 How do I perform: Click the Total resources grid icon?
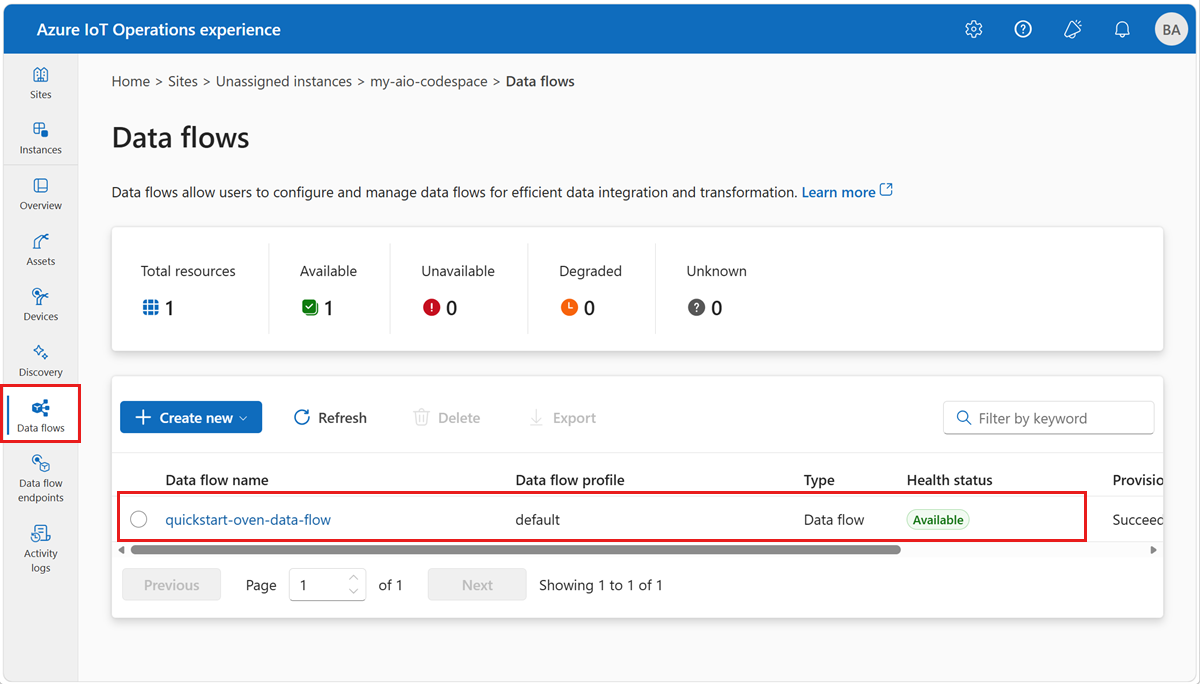pyautogui.click(x=150, y=308)
